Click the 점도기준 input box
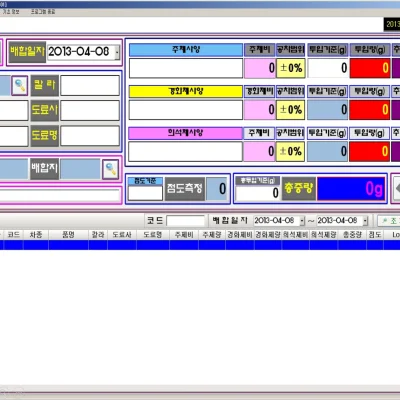Screen dimensions: 400x400 click(145, 193)
